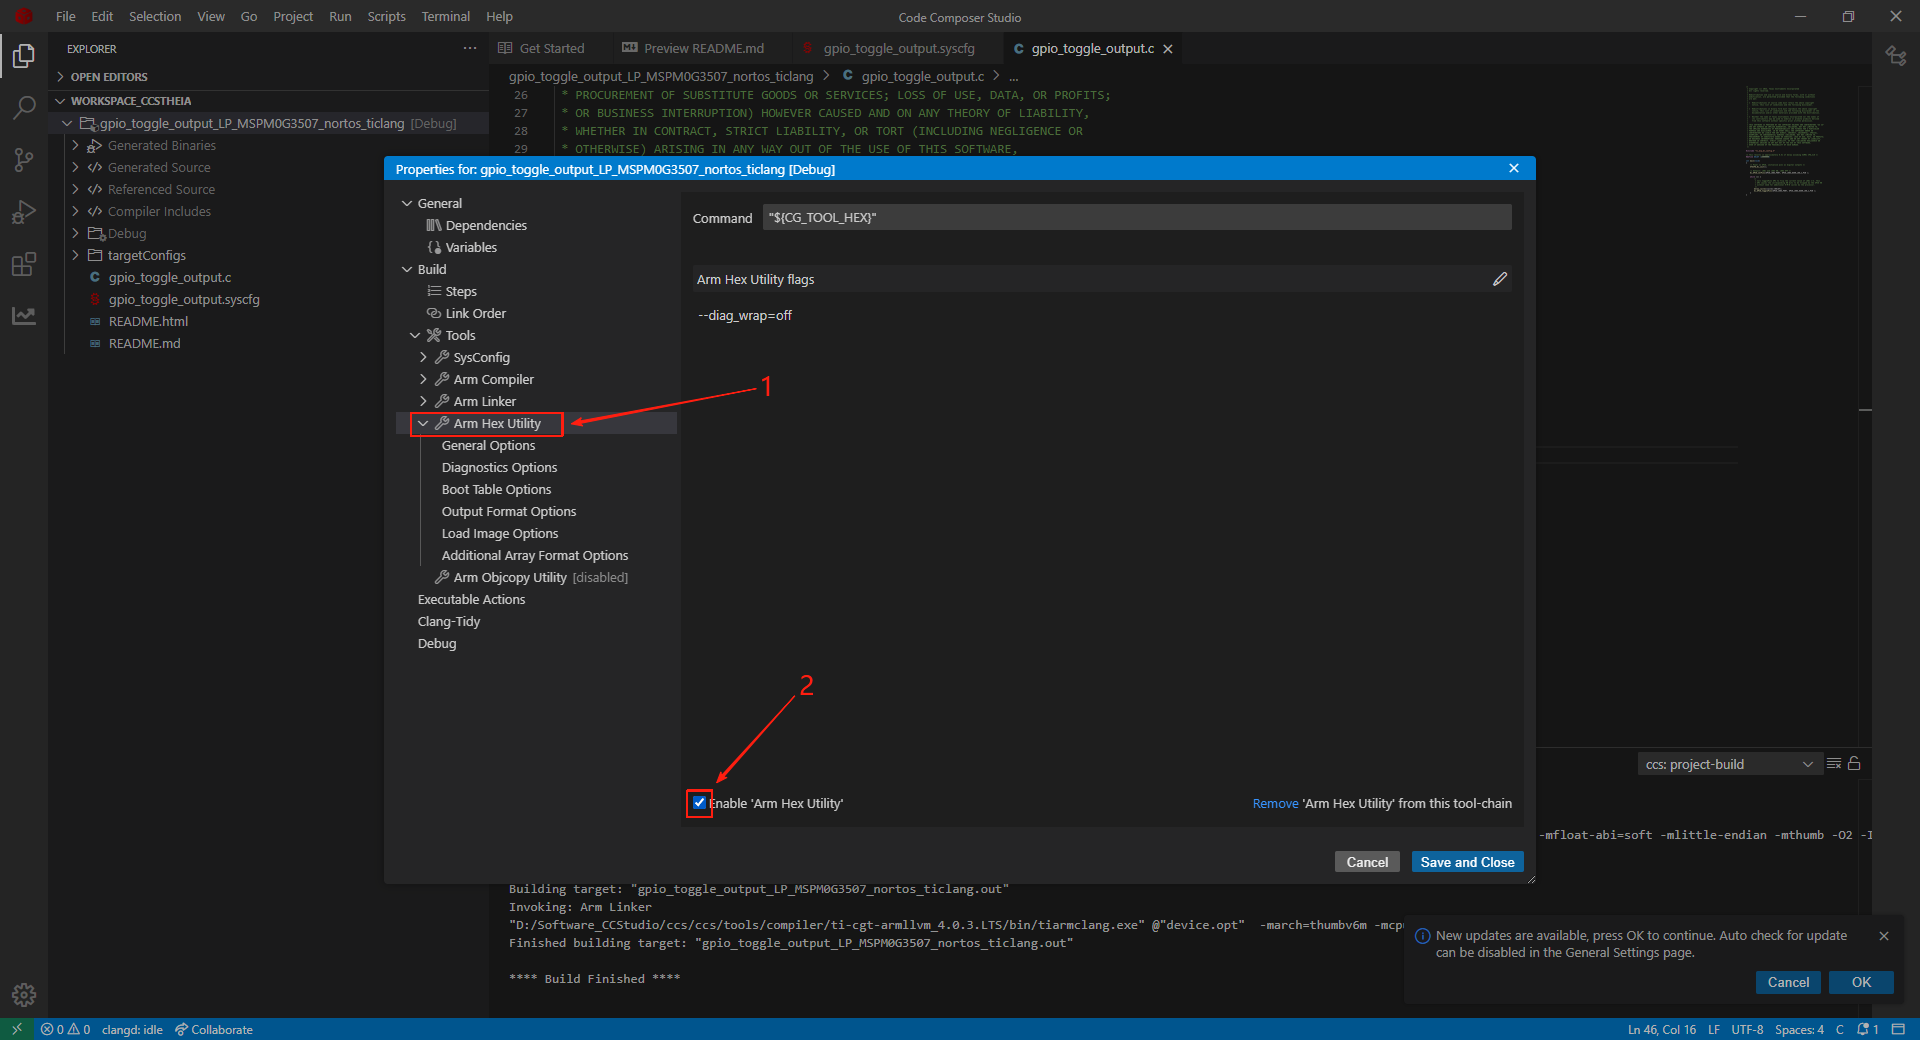Click Save and Close button
Image resolution: width=1920 pixels, height=1040 pixels.
tap(1467, 862)
